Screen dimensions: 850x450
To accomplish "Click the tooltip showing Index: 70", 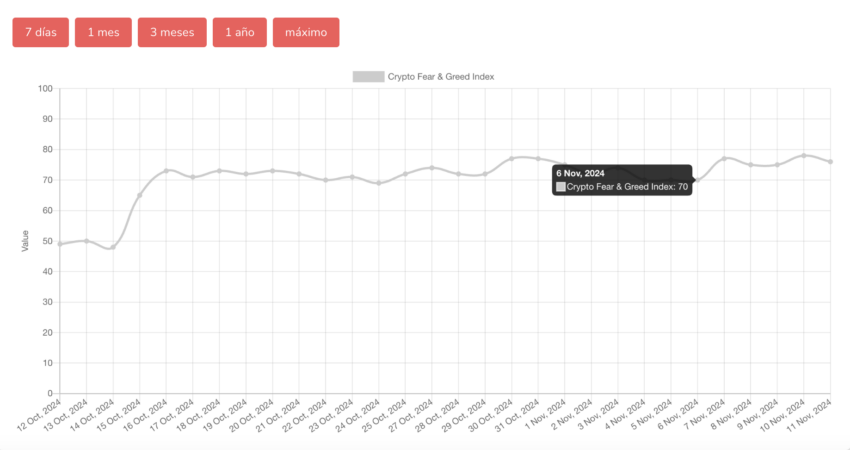I will tap(622, 180).
